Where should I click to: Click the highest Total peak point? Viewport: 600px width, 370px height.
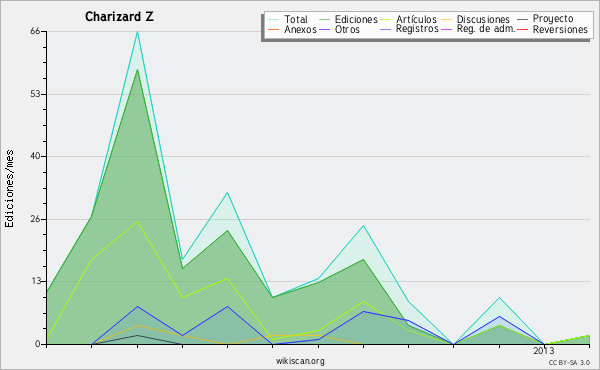point(137,32)
